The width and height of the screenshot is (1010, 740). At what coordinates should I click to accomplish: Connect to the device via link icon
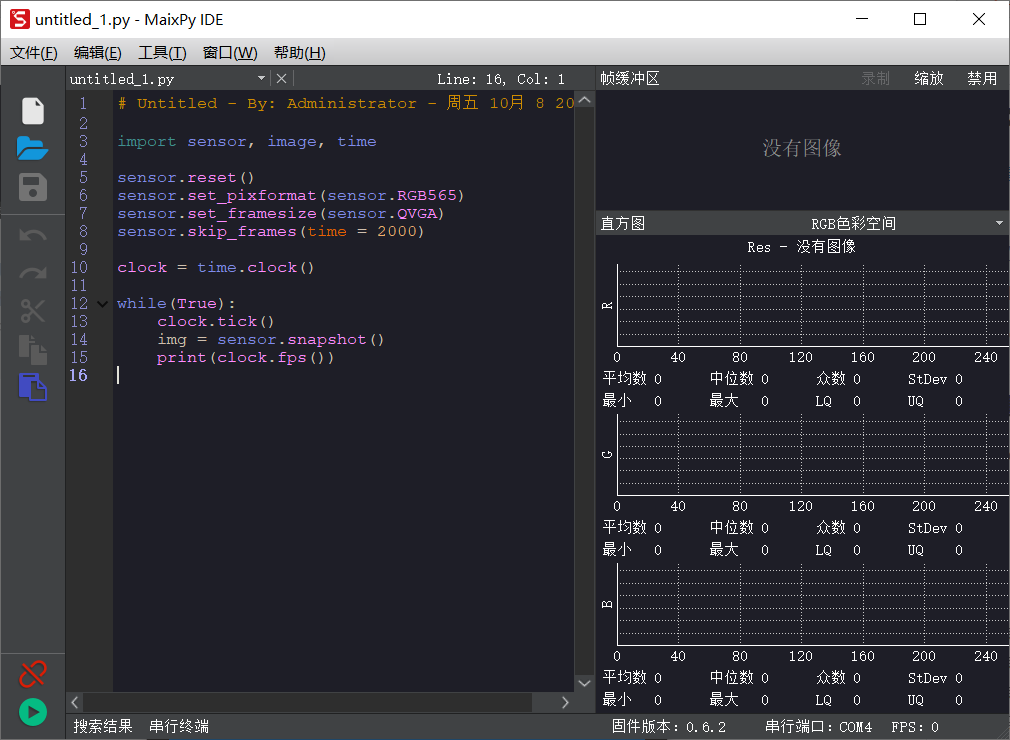pyautogui.click(x=32, y=673)
